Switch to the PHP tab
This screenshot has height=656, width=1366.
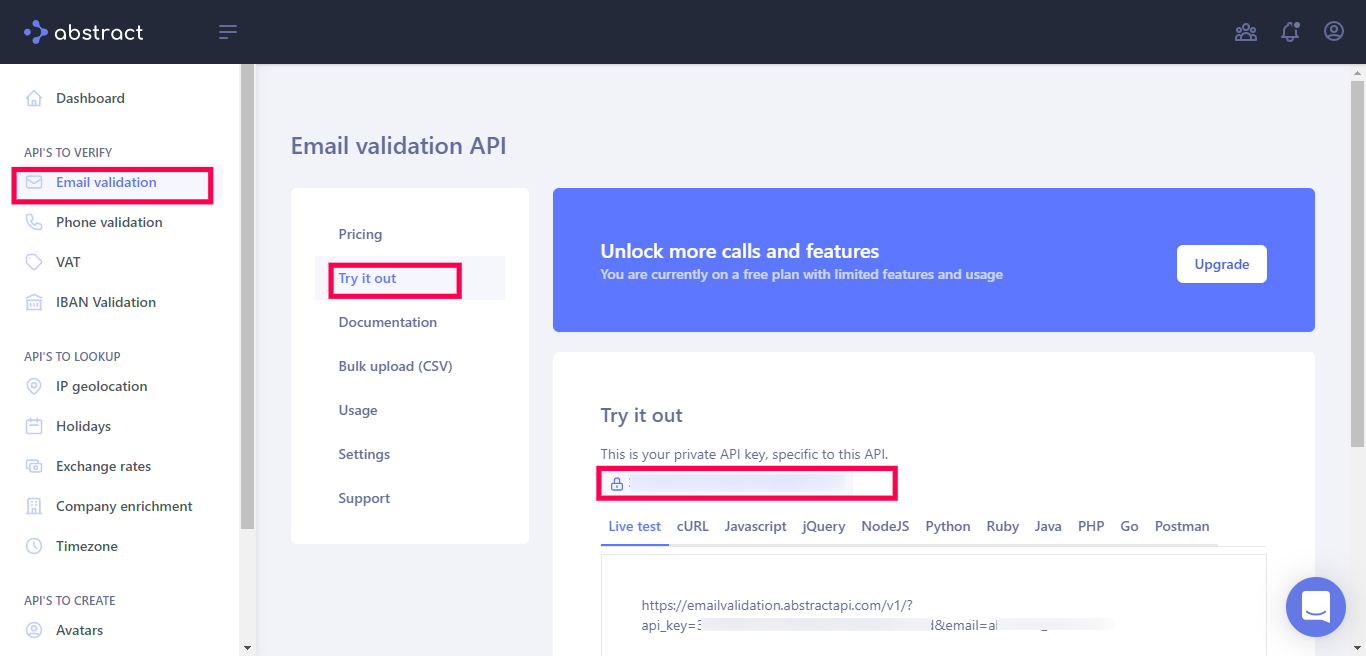(1091, 526)
